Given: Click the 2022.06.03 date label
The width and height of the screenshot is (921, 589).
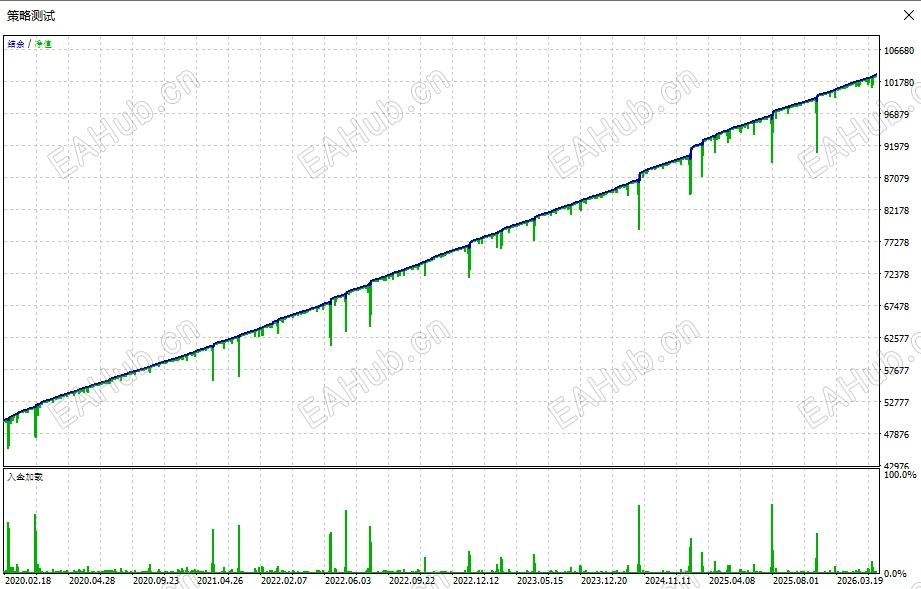Looking at the screenshot, I should [x=348, y=581].
